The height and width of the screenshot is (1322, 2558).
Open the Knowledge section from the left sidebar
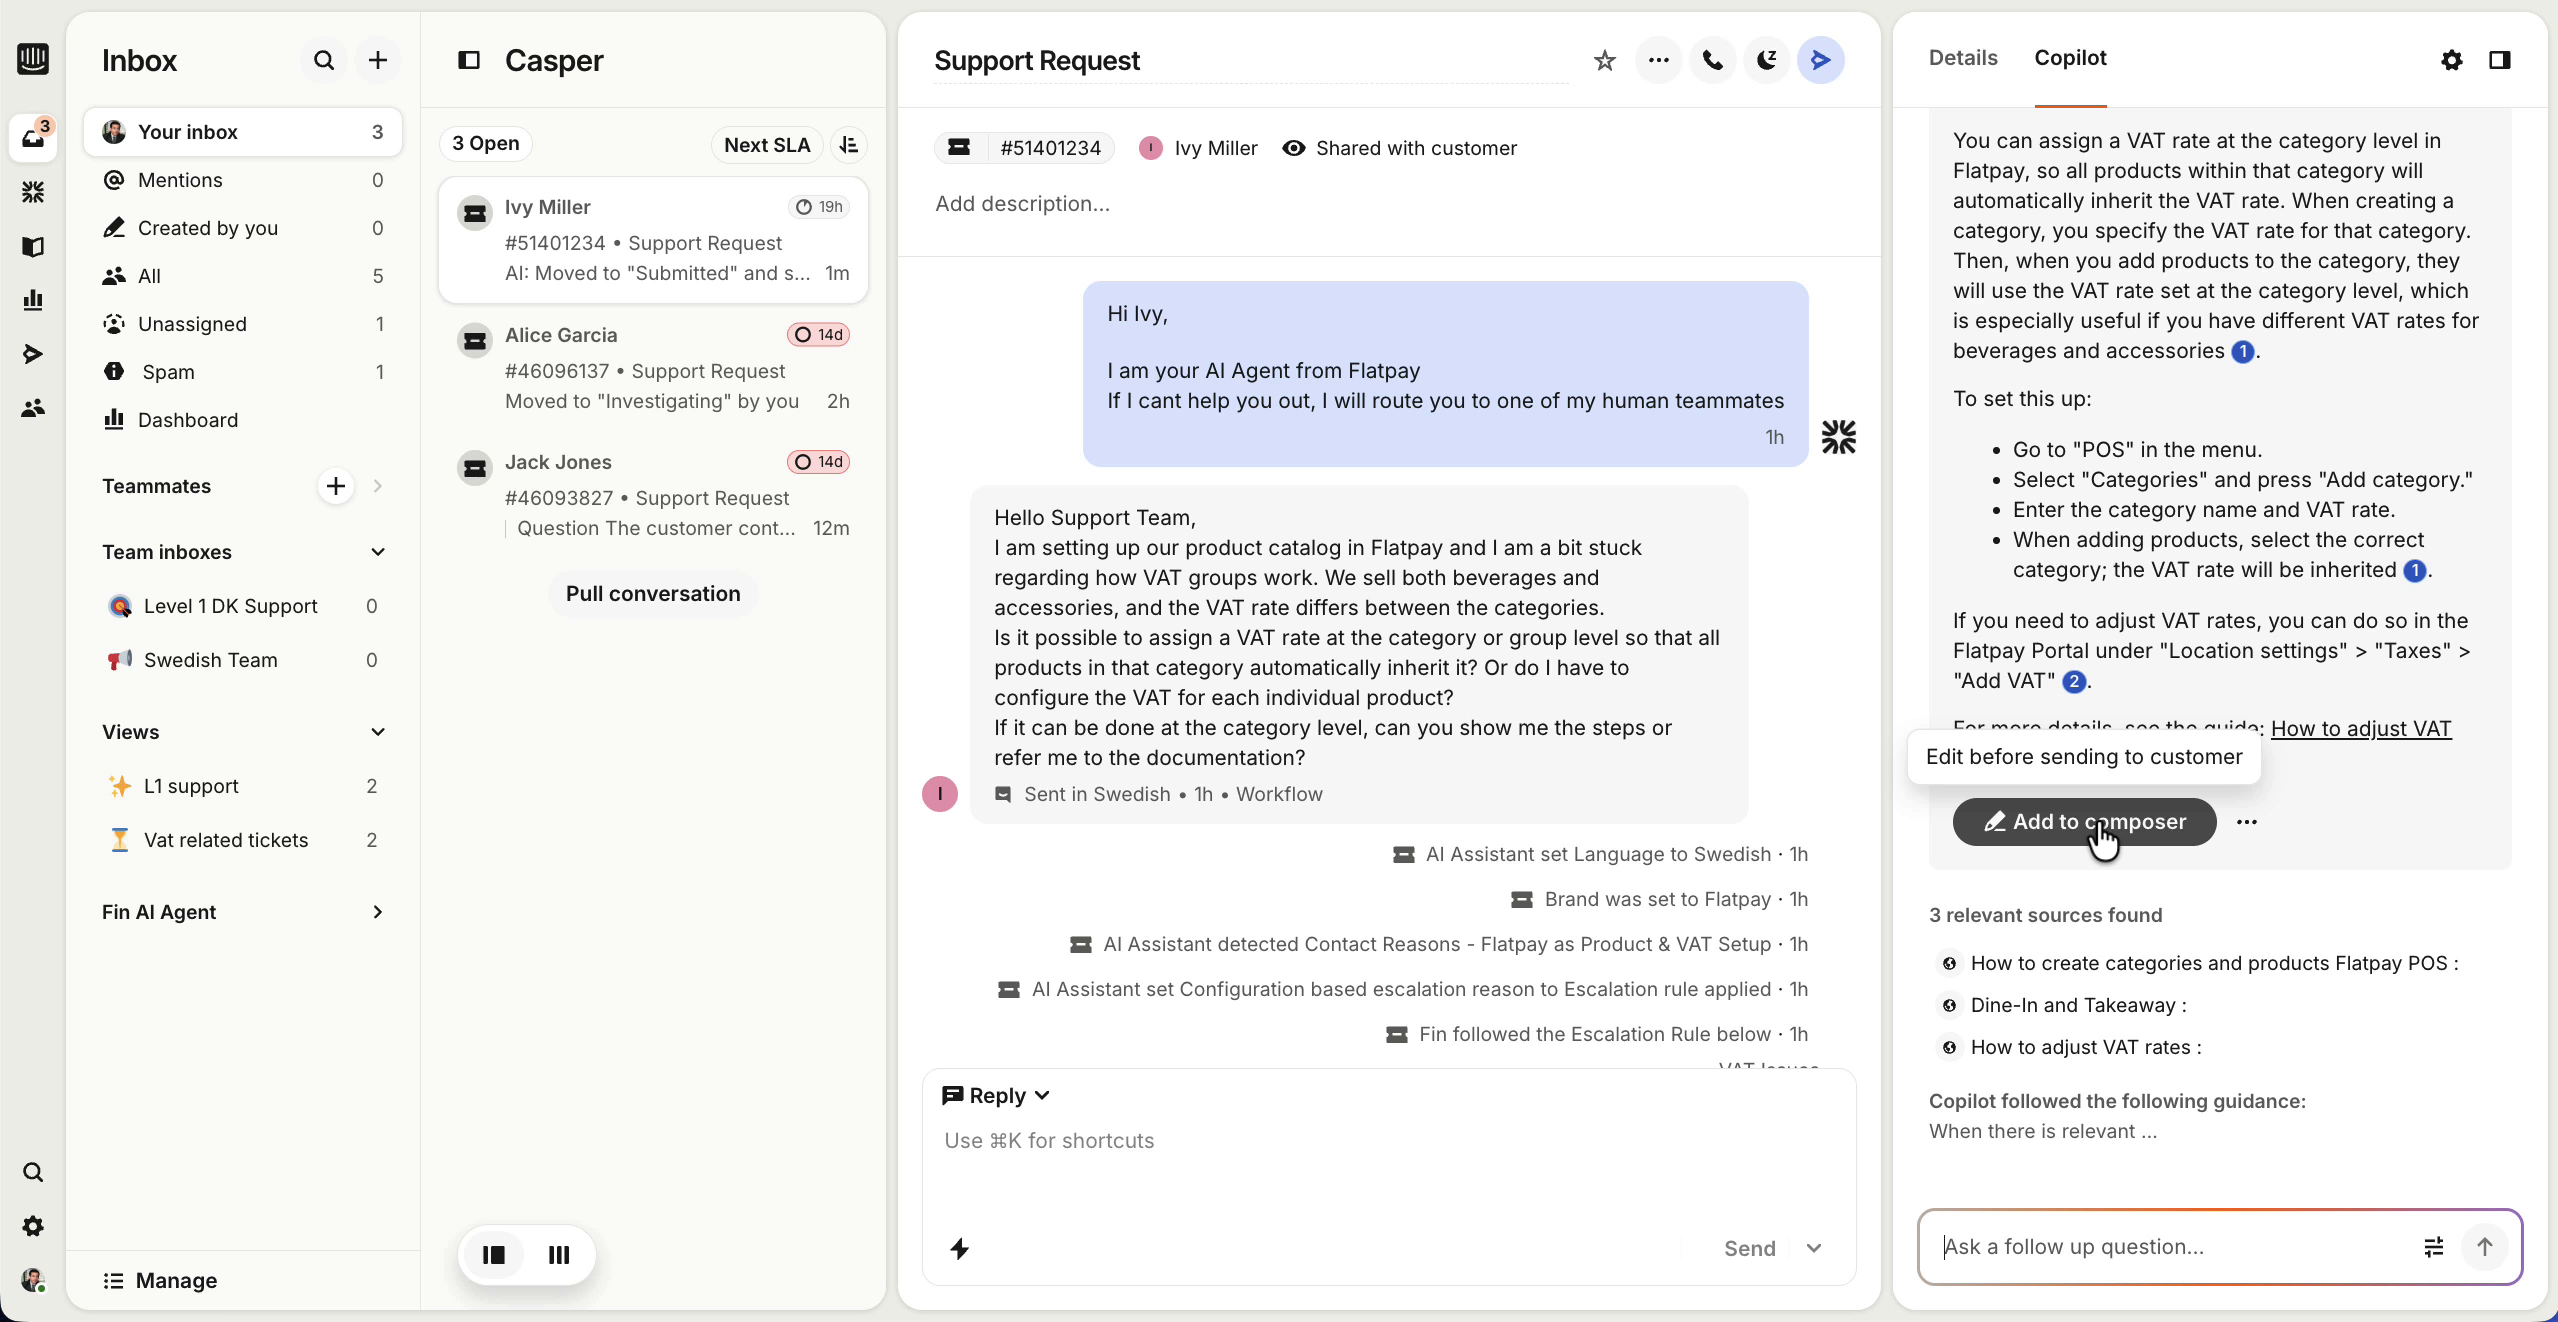(33, 247)
